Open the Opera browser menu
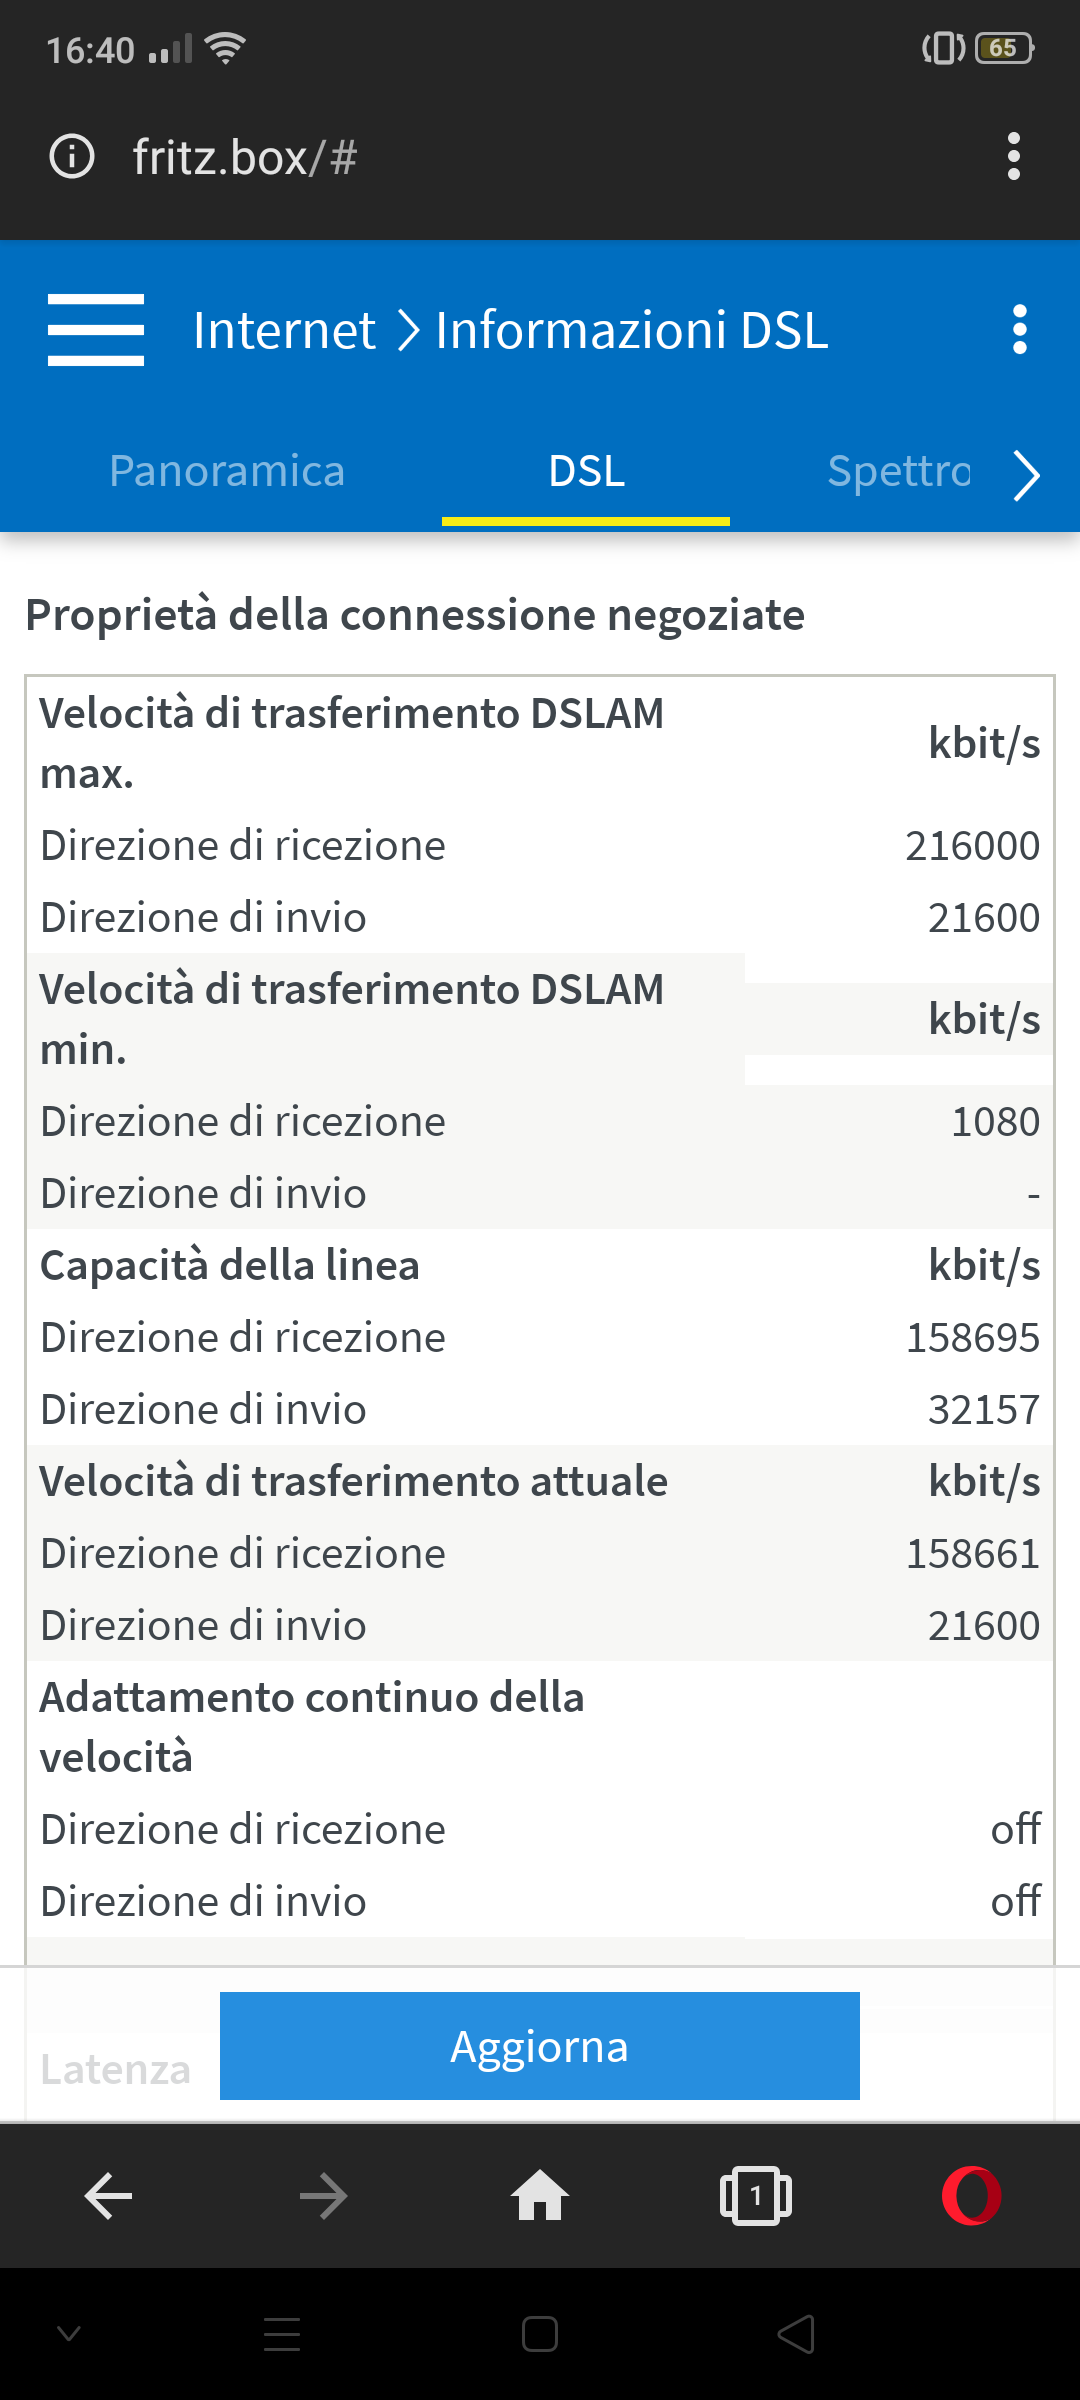 point(1014,157)
